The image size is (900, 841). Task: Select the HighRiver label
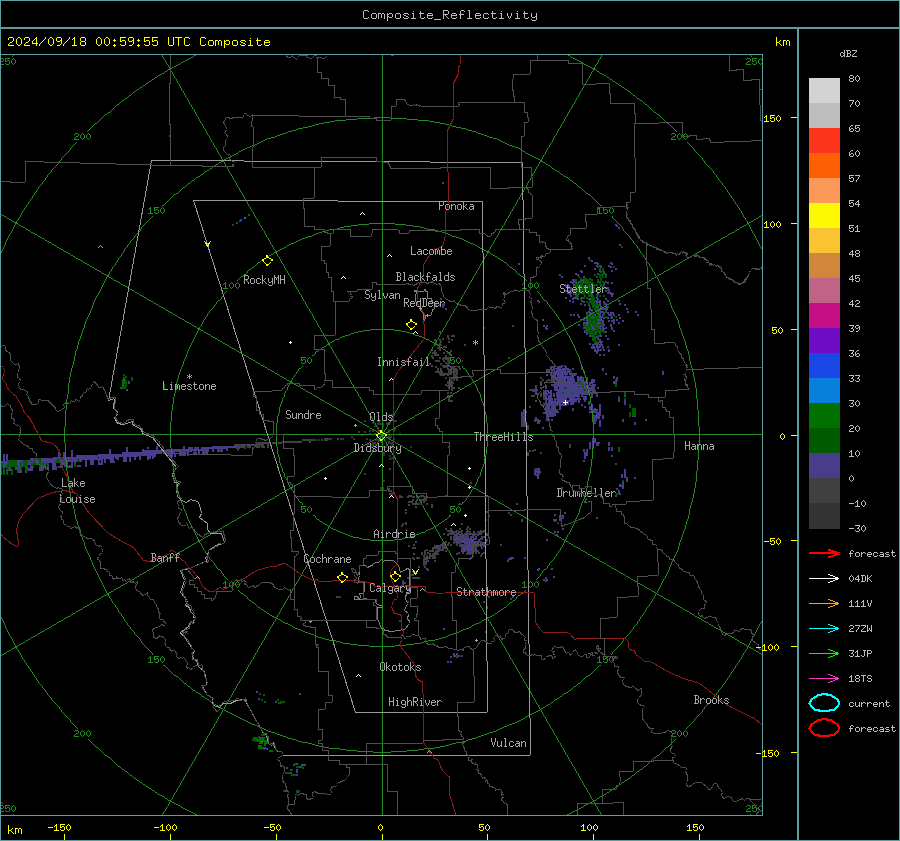(x=415, y=702)
